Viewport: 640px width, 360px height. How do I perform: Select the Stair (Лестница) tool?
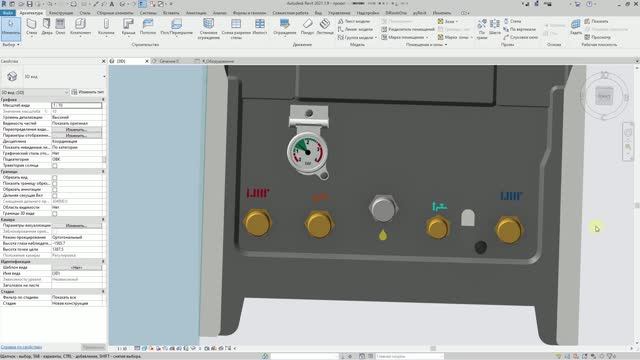pos(325,27)
